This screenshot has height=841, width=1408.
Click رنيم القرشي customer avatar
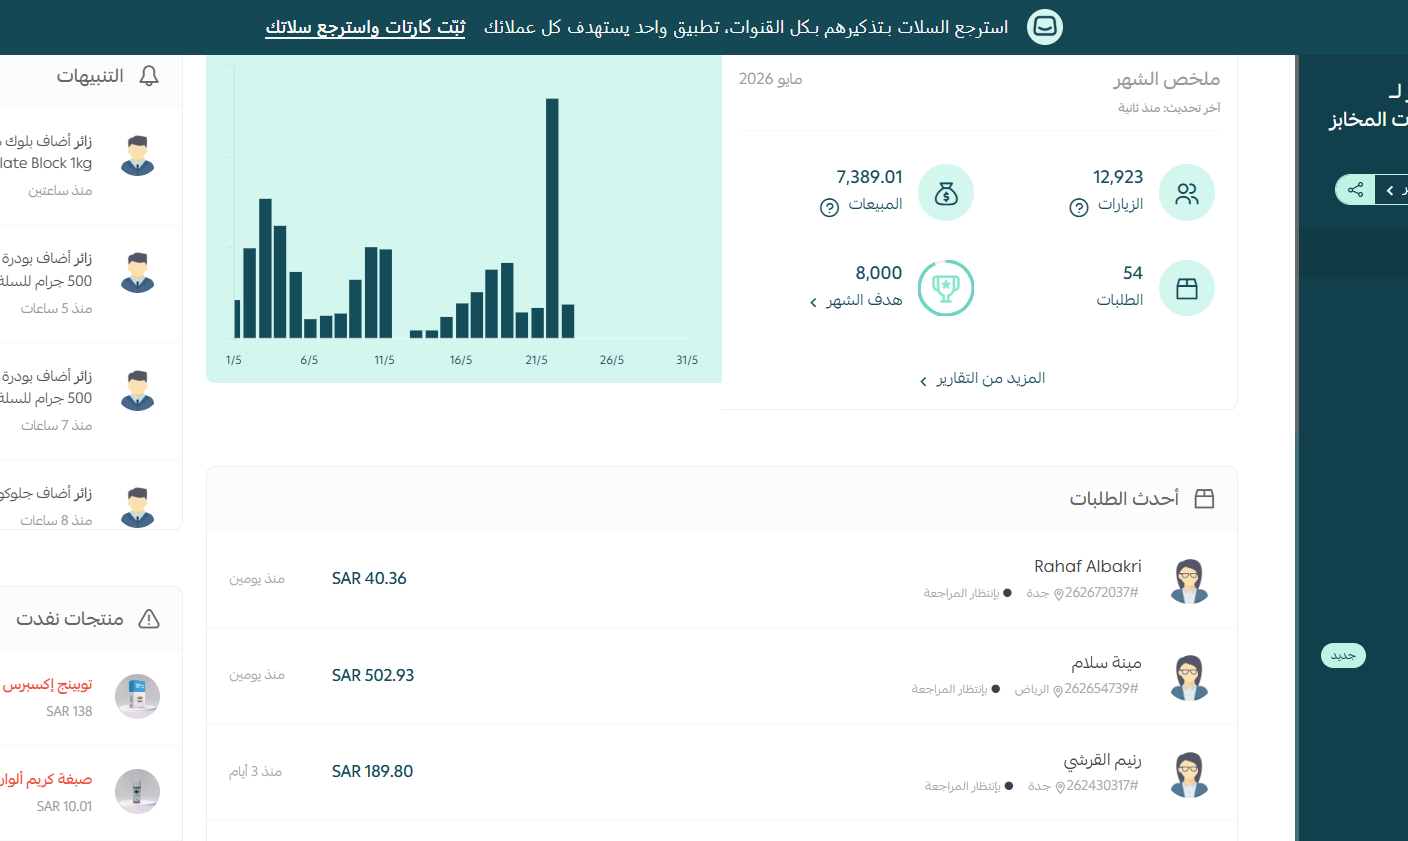[x=1189, y=774]
